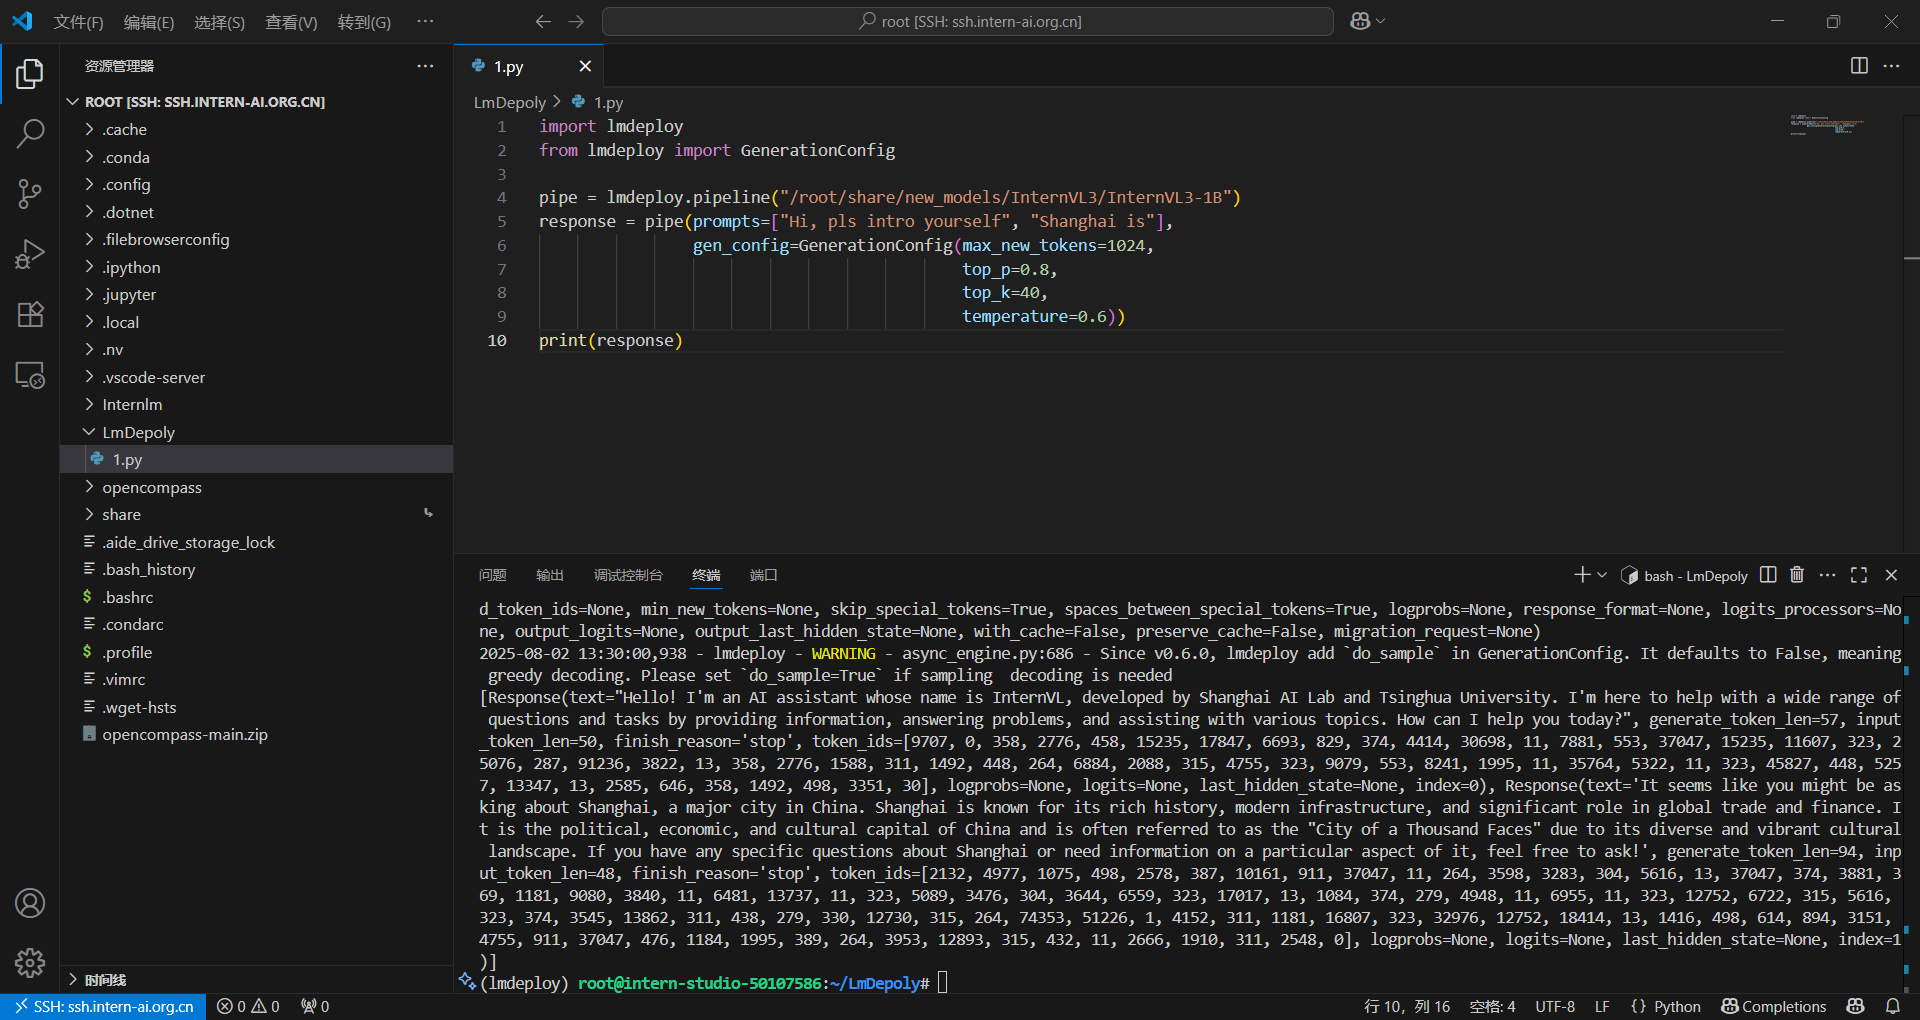Viewport: 1920px width, 1020px height.
Task: Collapse the LmDepoly folder
Action: tap(256, 432)
